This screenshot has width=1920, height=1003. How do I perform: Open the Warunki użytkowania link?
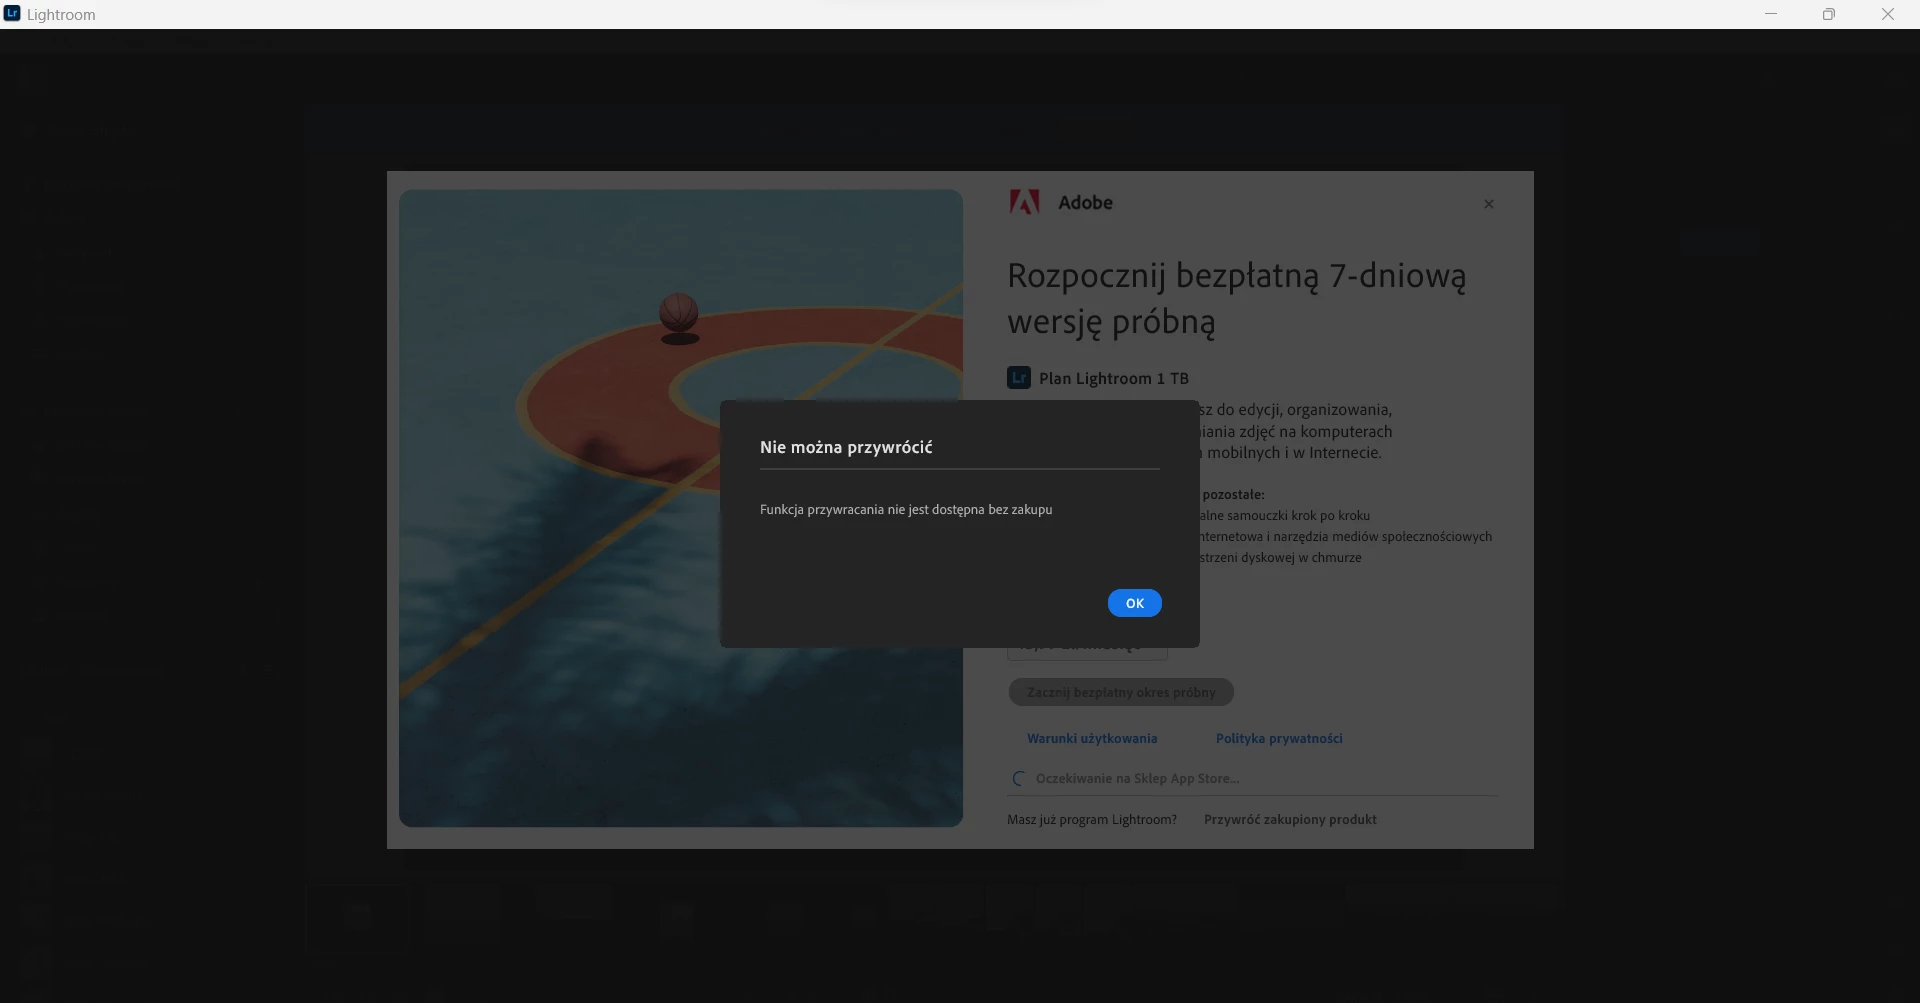pyautogui.click(x=1092, y=738)
